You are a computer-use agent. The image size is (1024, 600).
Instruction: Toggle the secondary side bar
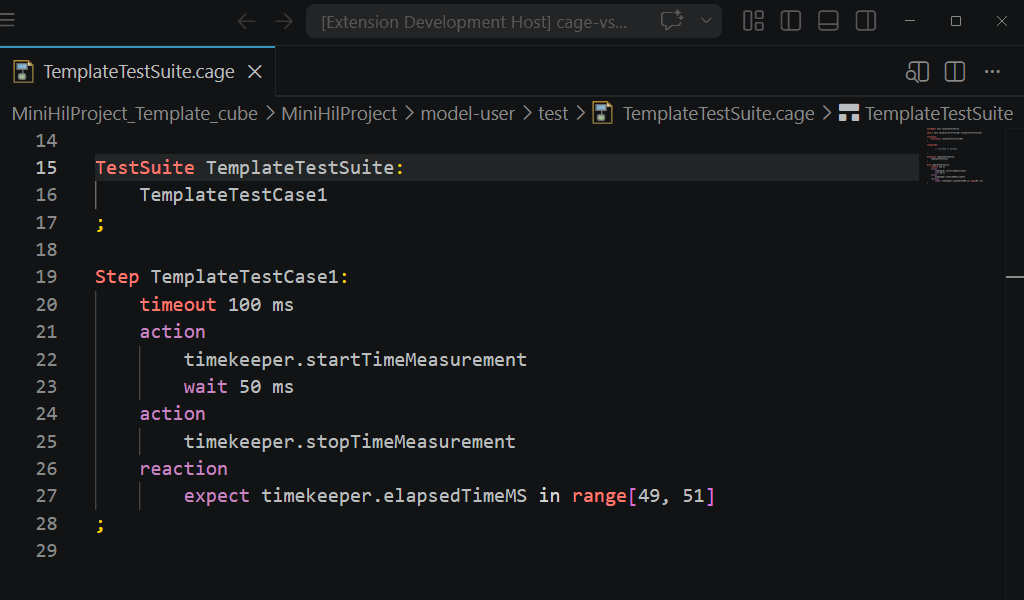click(x=866, y=21)
